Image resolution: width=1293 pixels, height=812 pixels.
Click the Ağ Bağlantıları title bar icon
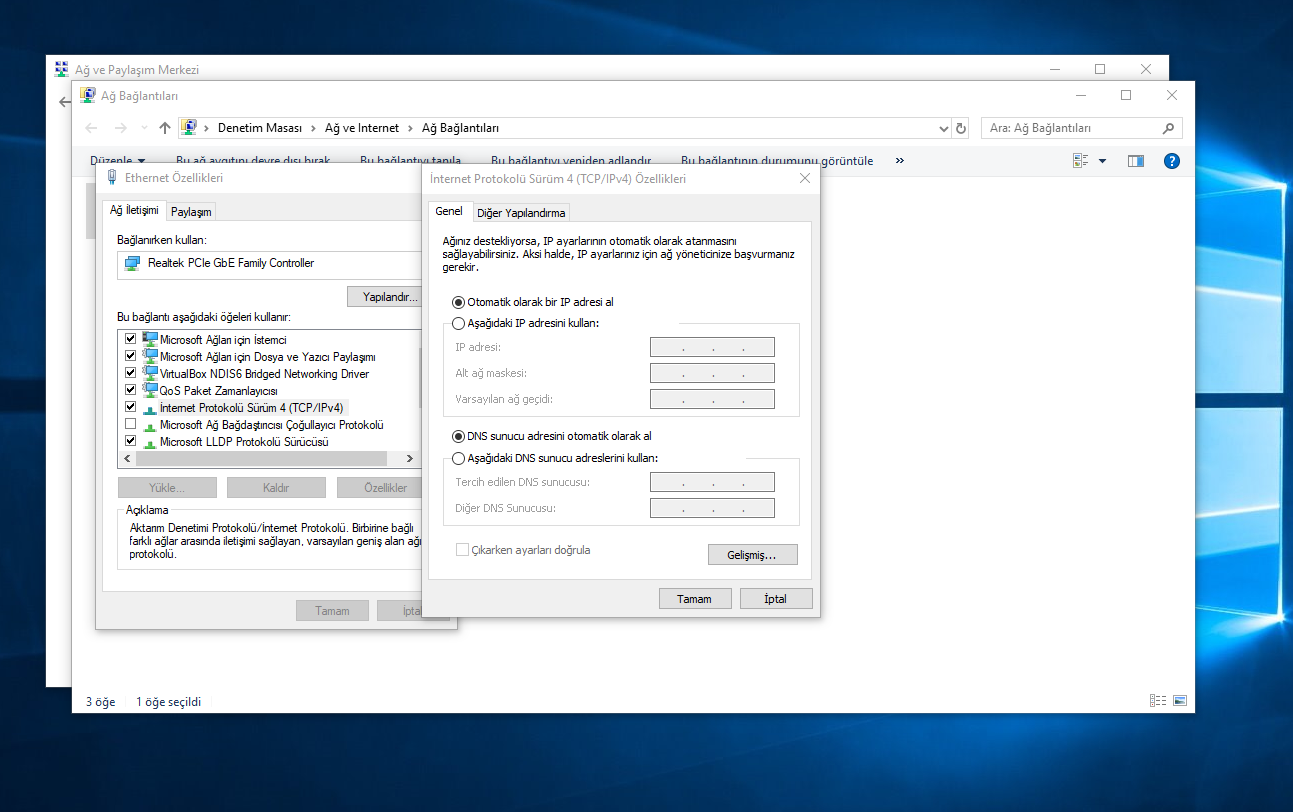tap(88, 95)
